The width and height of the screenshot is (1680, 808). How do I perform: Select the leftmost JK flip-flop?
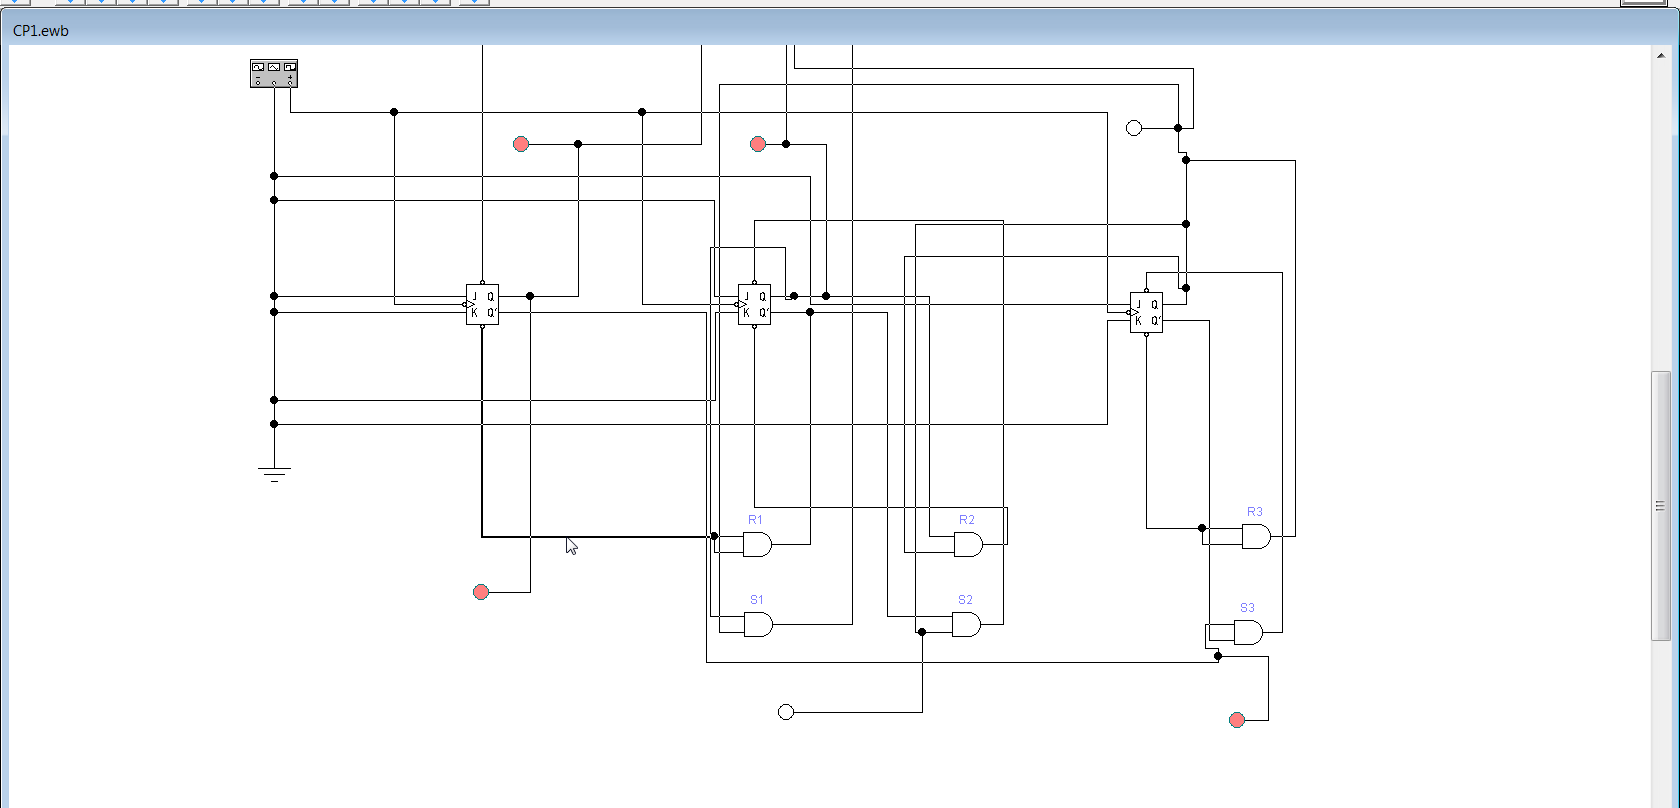tap(482, 304)
